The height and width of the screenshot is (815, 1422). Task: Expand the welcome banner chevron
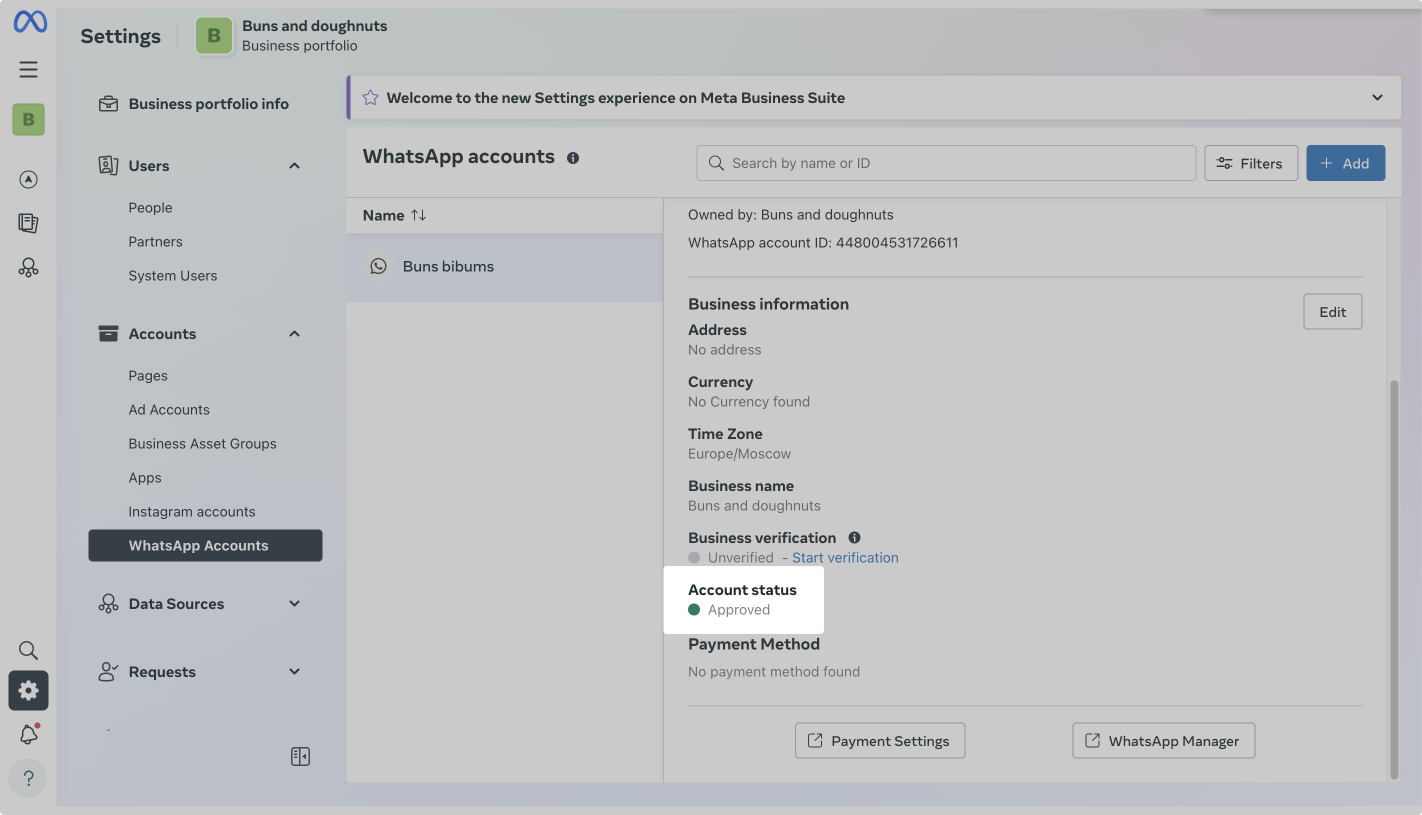1377,98
